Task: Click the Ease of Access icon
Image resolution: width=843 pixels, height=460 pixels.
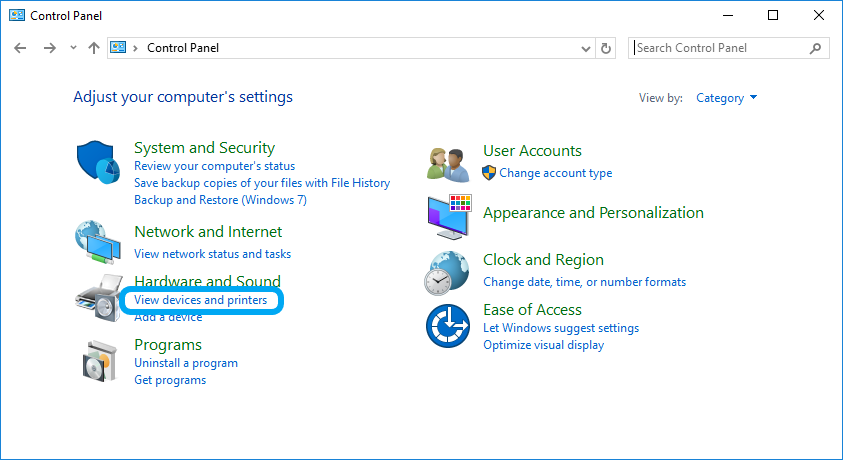Action: (x=448, y=326)
